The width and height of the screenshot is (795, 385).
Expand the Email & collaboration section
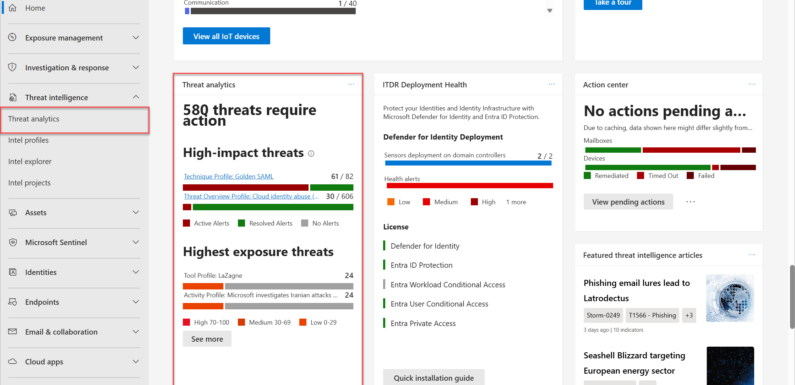click(135, 332)
